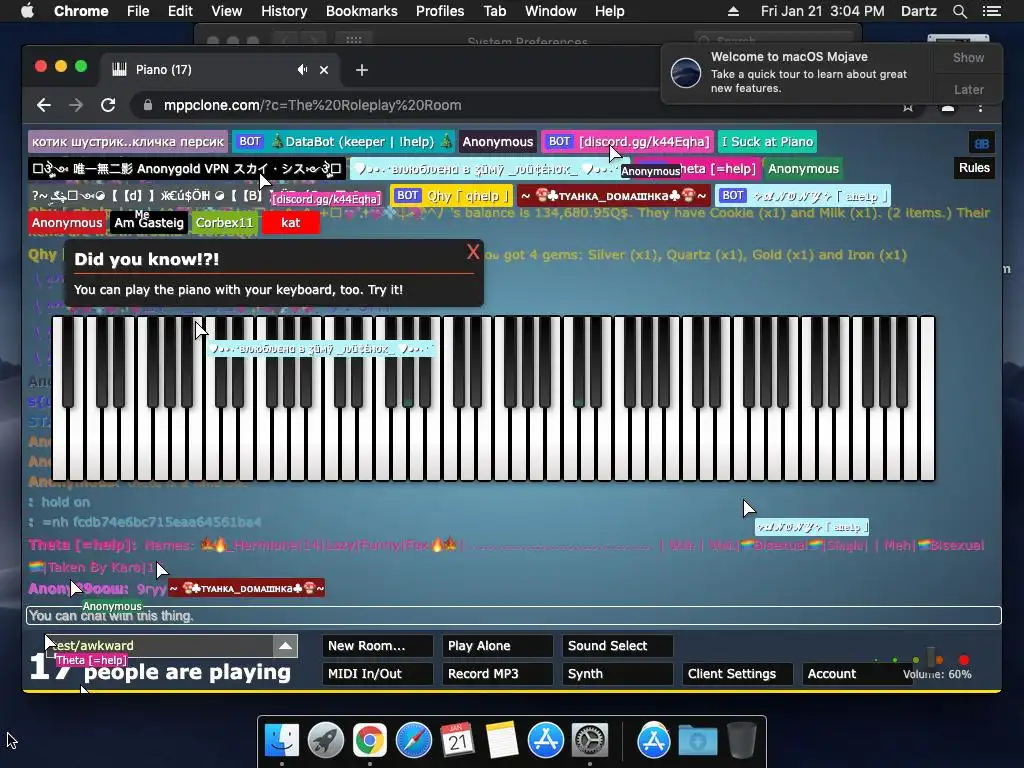Viewport: 1024px width, 768px height.
Task: Start Record MP3
Action: click(498, 674)
